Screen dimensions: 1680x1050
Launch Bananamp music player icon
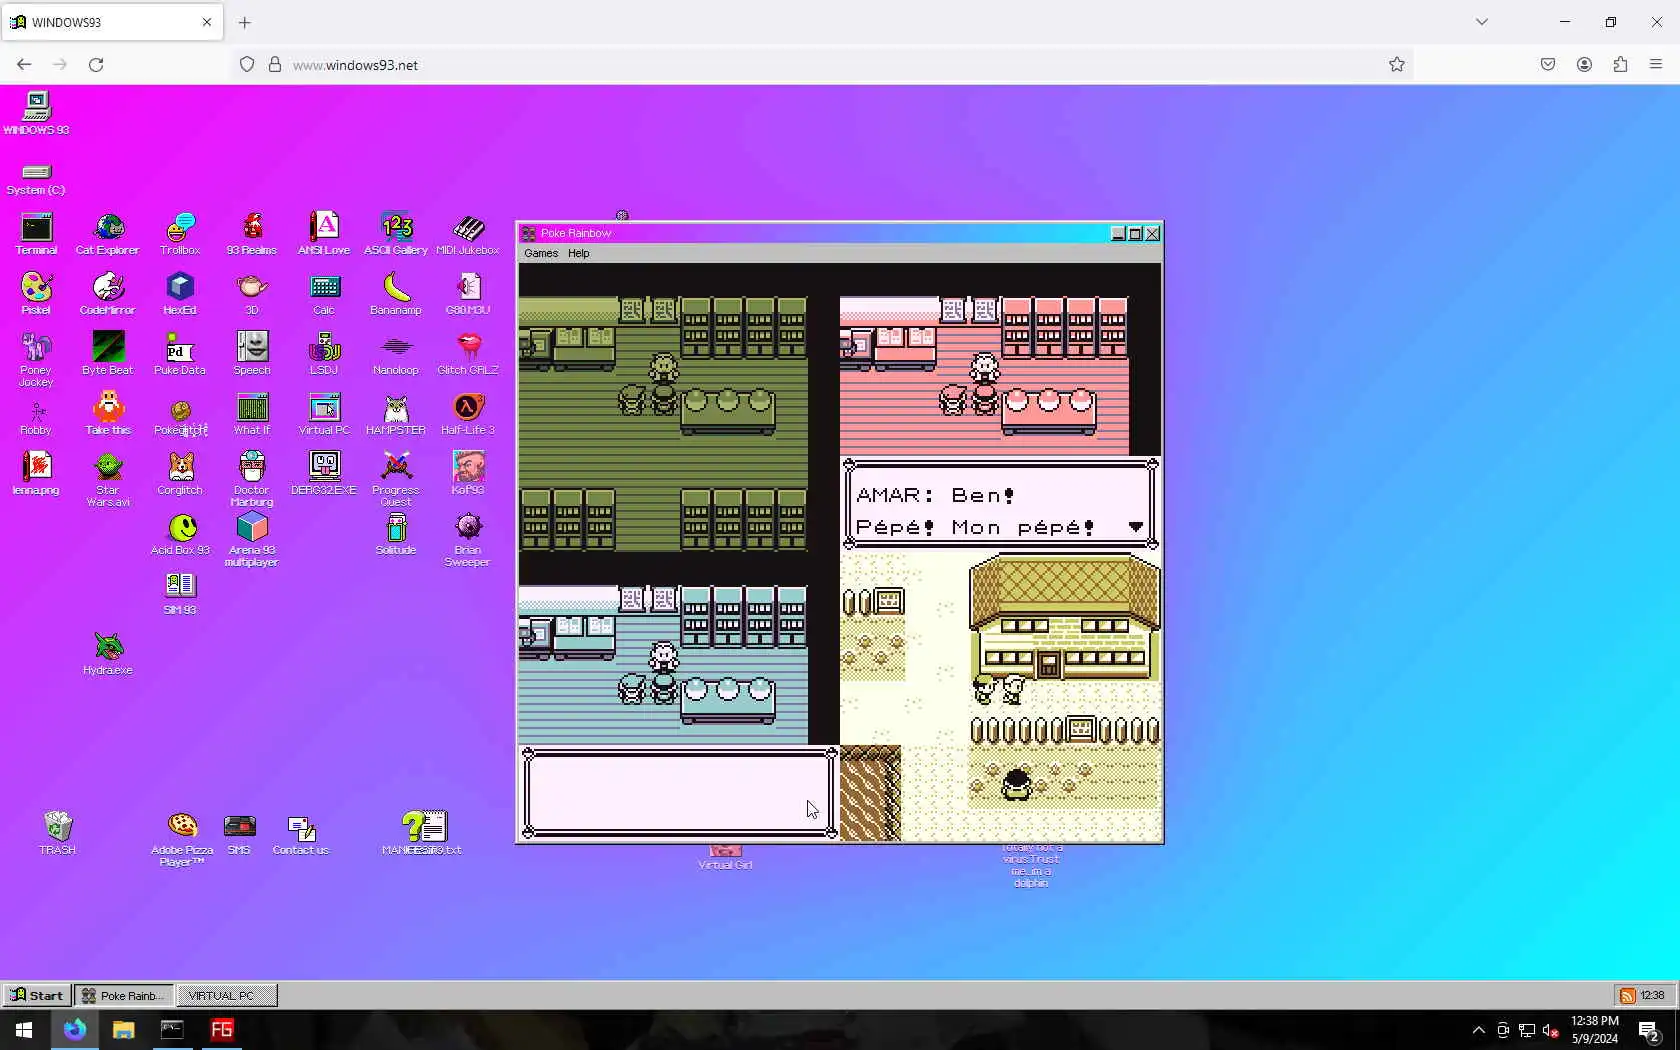tap(396, 294)
